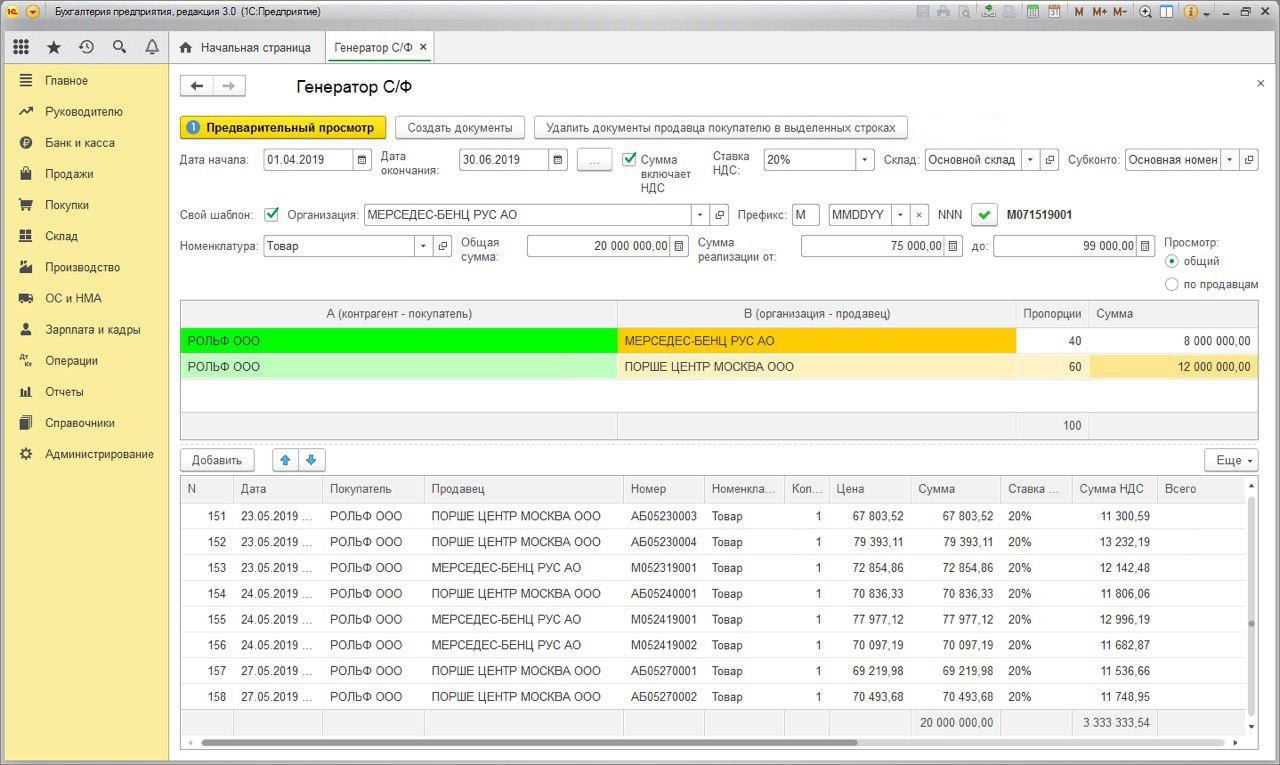Go back with the left arrow button

coord(197,86)
